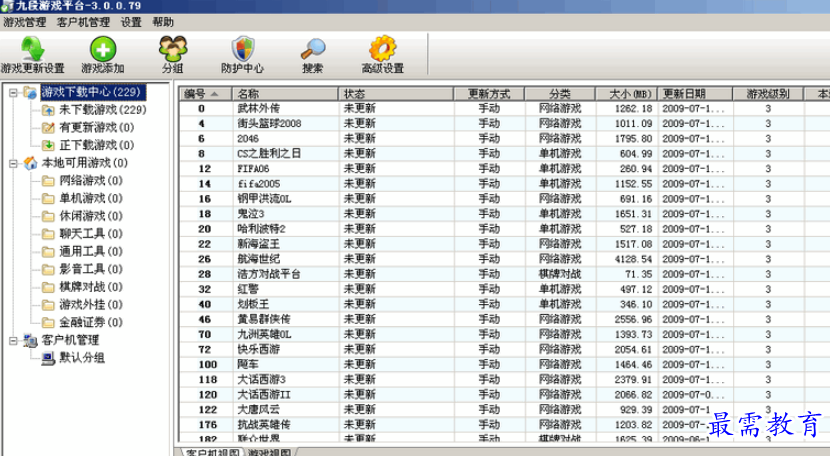Select the 新海盗王 game row

pos(504,244)
